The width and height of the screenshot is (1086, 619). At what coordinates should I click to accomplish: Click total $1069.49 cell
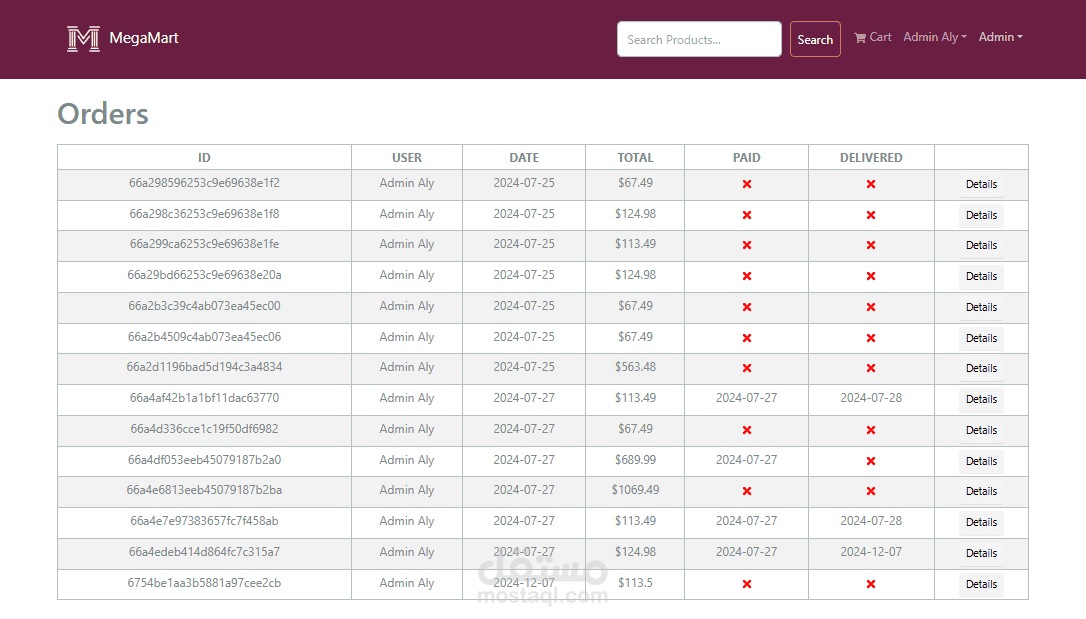635,490
